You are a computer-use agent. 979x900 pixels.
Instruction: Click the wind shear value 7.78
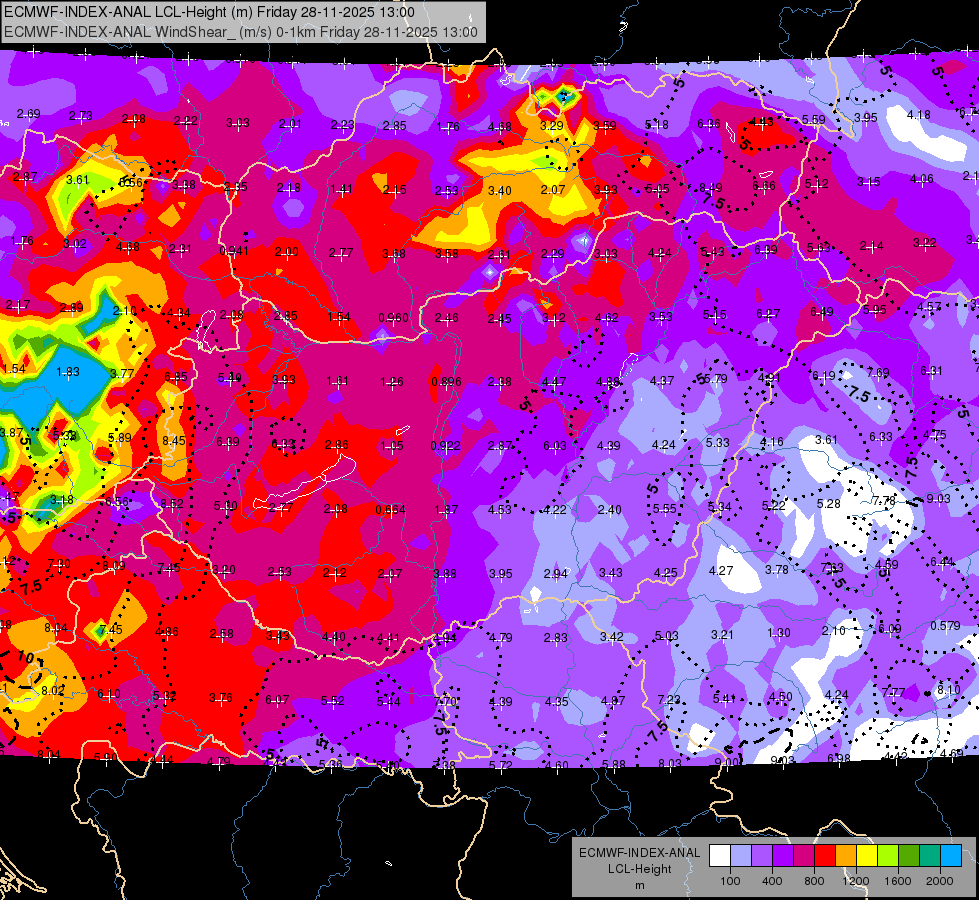(x=884, y=501)
